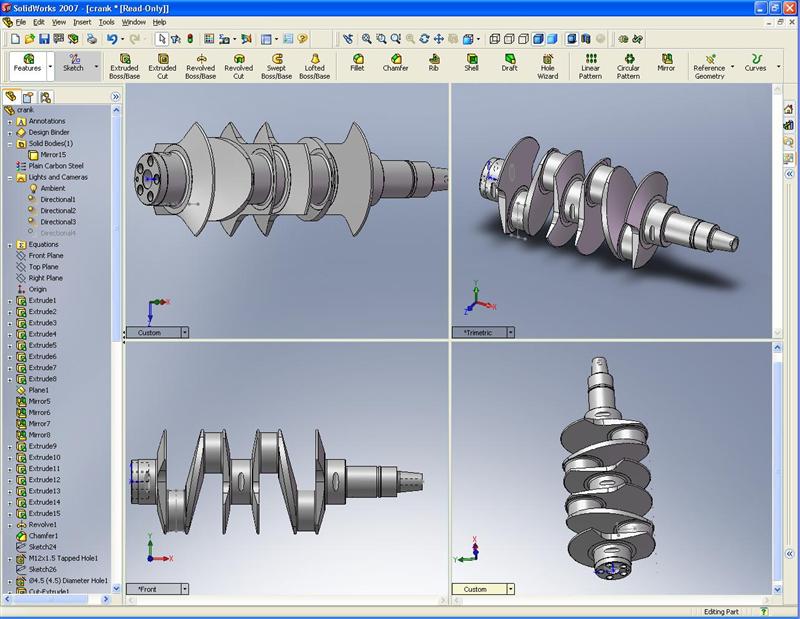Choose the Chamfer tool
800x619 pixels.
(395, 63)
